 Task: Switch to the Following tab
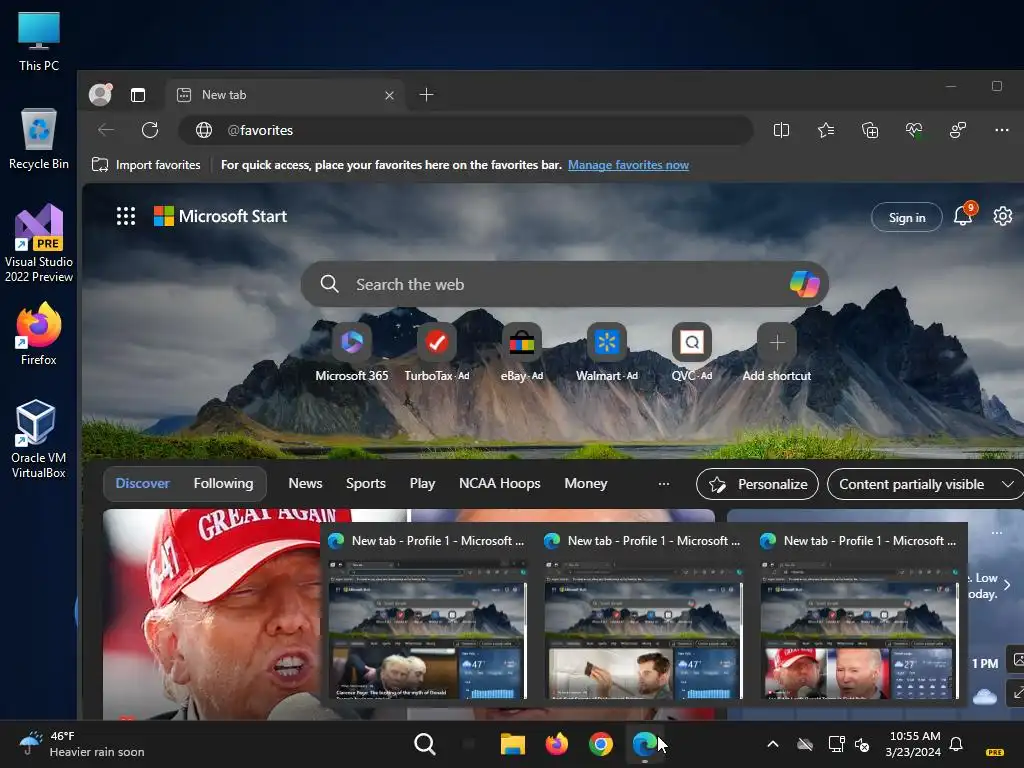tap(223, 483)
